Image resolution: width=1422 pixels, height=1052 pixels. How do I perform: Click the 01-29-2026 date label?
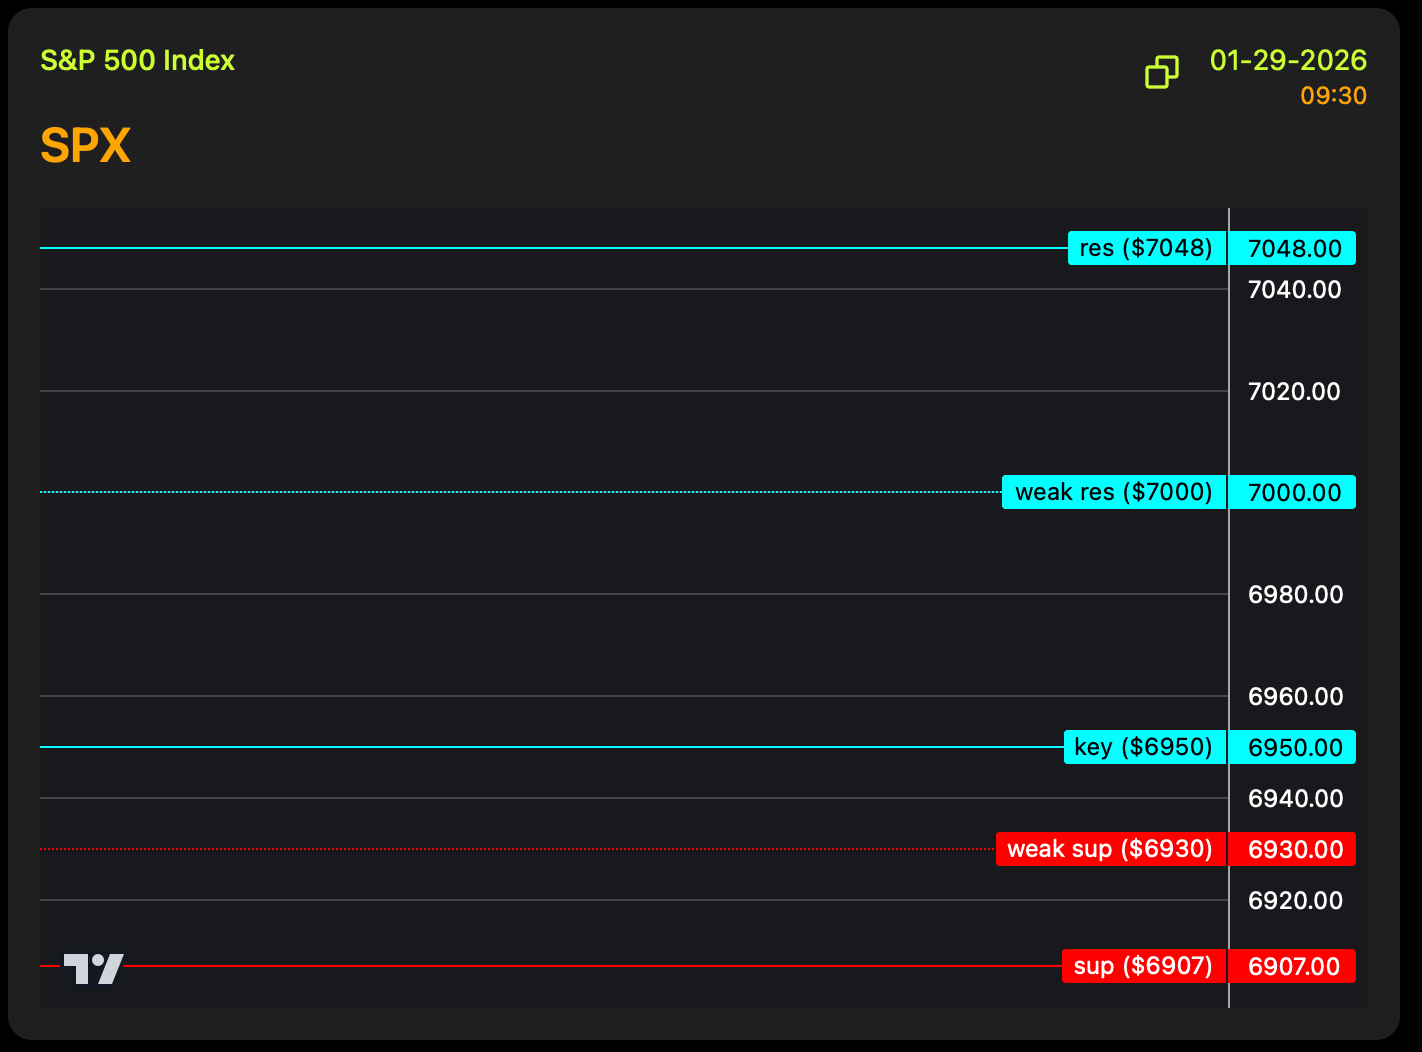pyautogui.click(x=1288, y=60)
